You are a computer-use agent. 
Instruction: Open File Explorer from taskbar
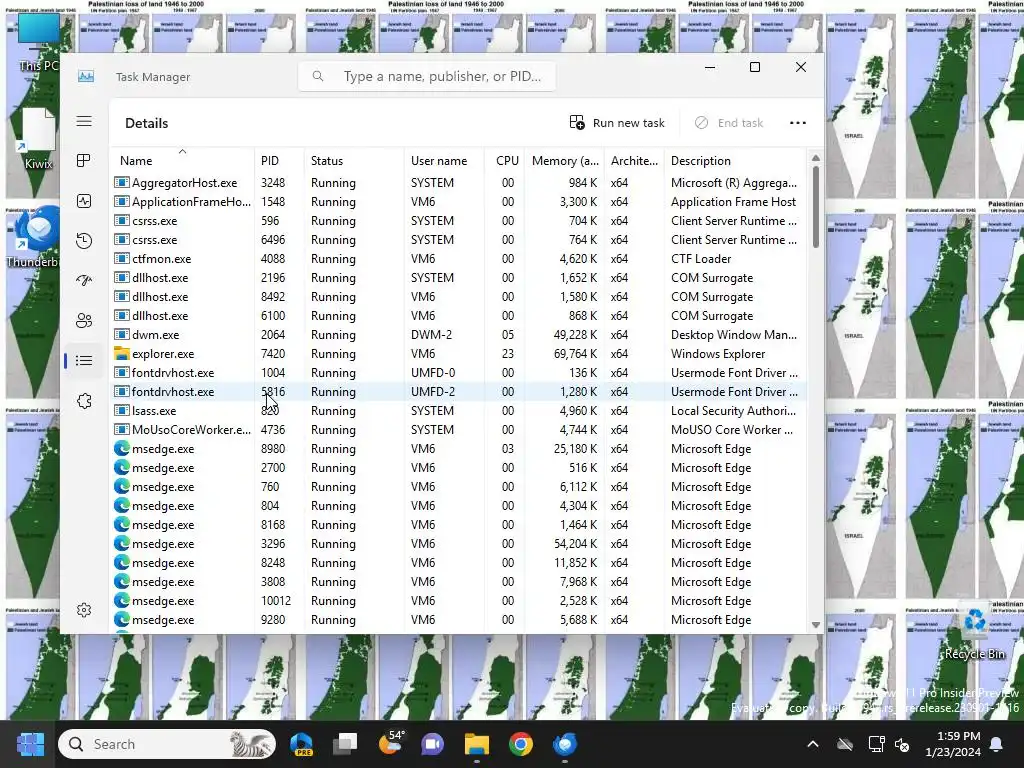477,744
